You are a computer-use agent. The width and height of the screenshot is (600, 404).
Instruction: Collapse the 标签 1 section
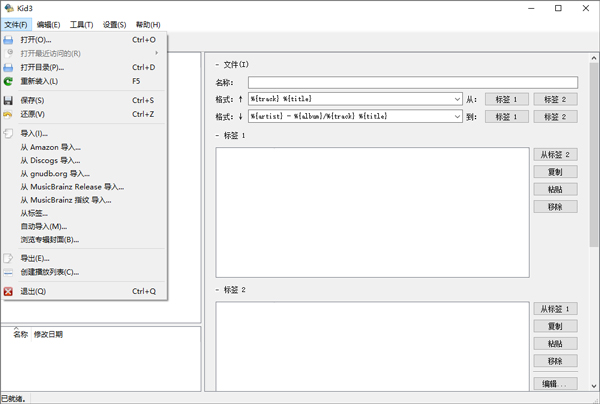point(217,135)
